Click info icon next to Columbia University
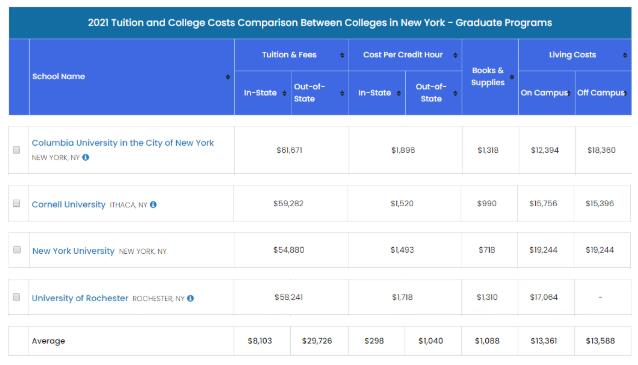The width and height of the screenshot is (638, 365). [x=85, y=157]
